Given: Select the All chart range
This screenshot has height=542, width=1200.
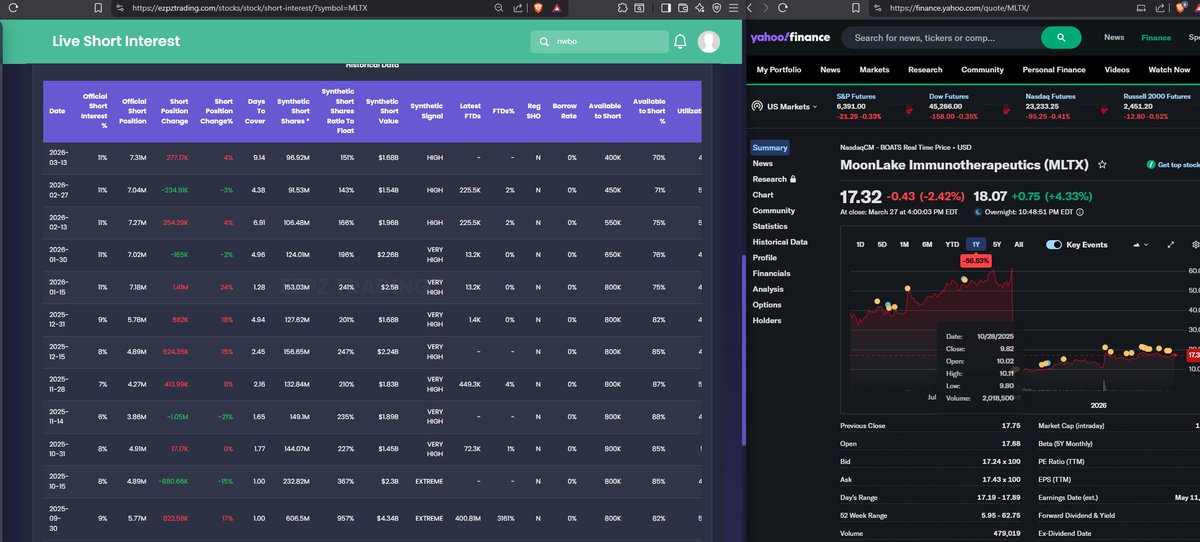Looking at the screenshot, I should pyautogui.click(x=1018, y=244).
